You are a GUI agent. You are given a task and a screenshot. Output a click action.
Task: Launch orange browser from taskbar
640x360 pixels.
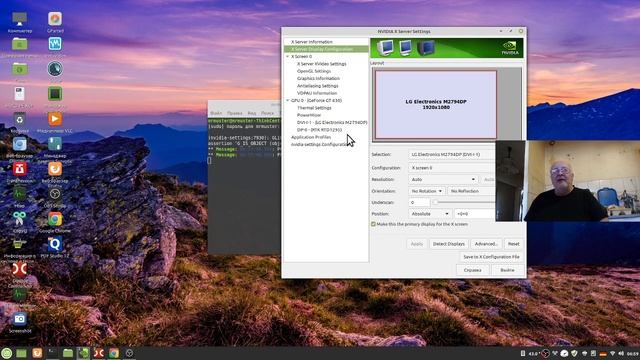point(37,353)
